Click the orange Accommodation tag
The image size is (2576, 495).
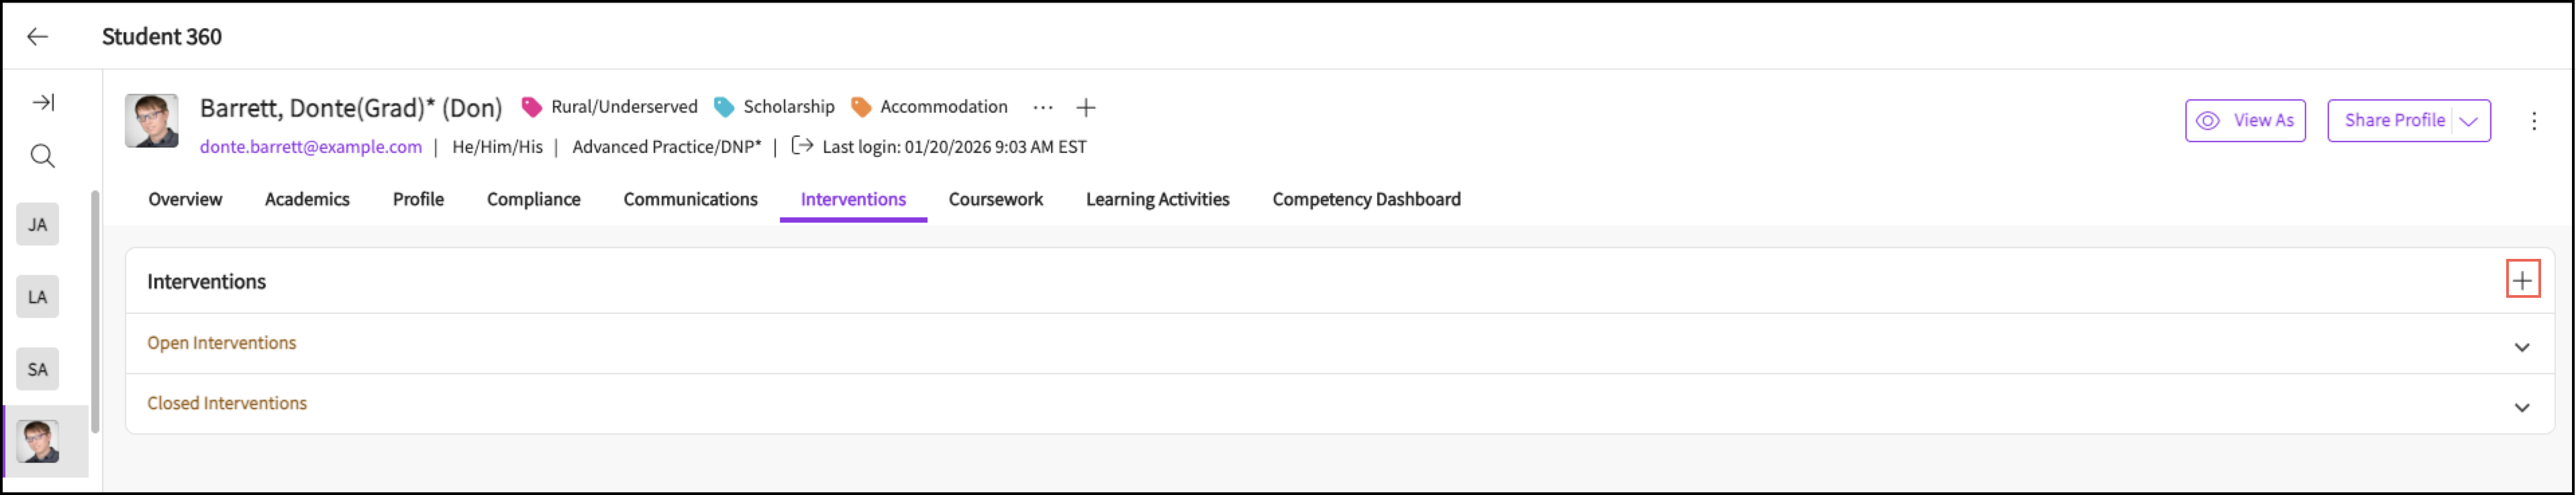click(929, 107)
